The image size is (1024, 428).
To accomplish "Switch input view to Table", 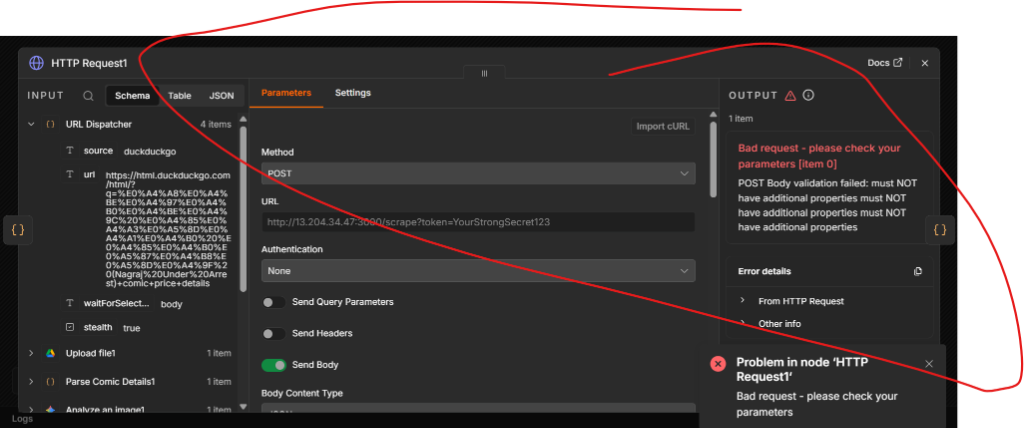I will click(180, 96).
